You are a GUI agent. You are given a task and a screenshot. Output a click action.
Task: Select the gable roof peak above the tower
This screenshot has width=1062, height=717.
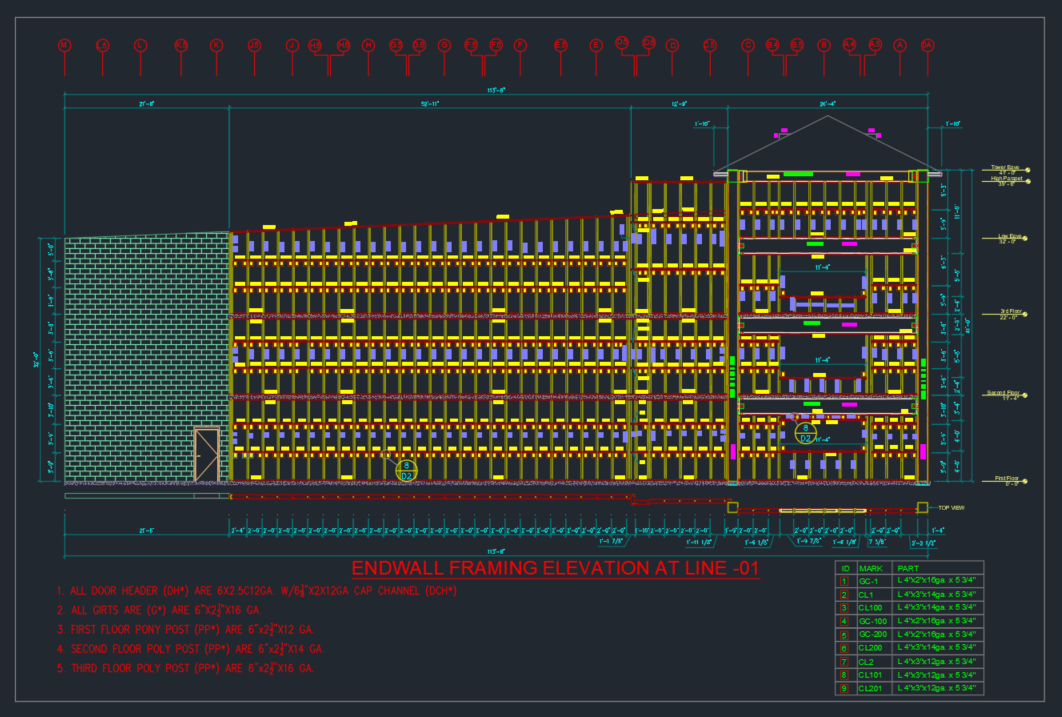827,118
